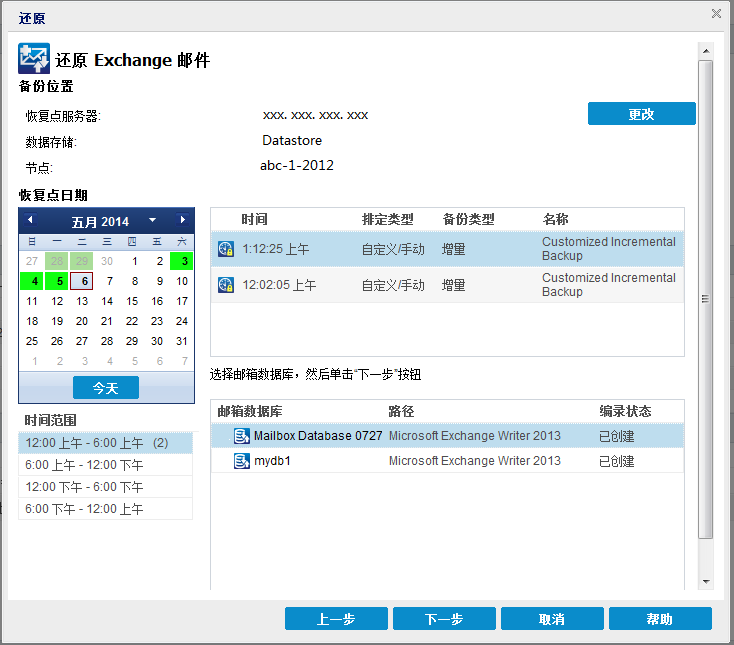Screen dimensions: 734x645
Task: Click xxx. xxx. xxx. xxx server address
Action: tap(316, 115)
